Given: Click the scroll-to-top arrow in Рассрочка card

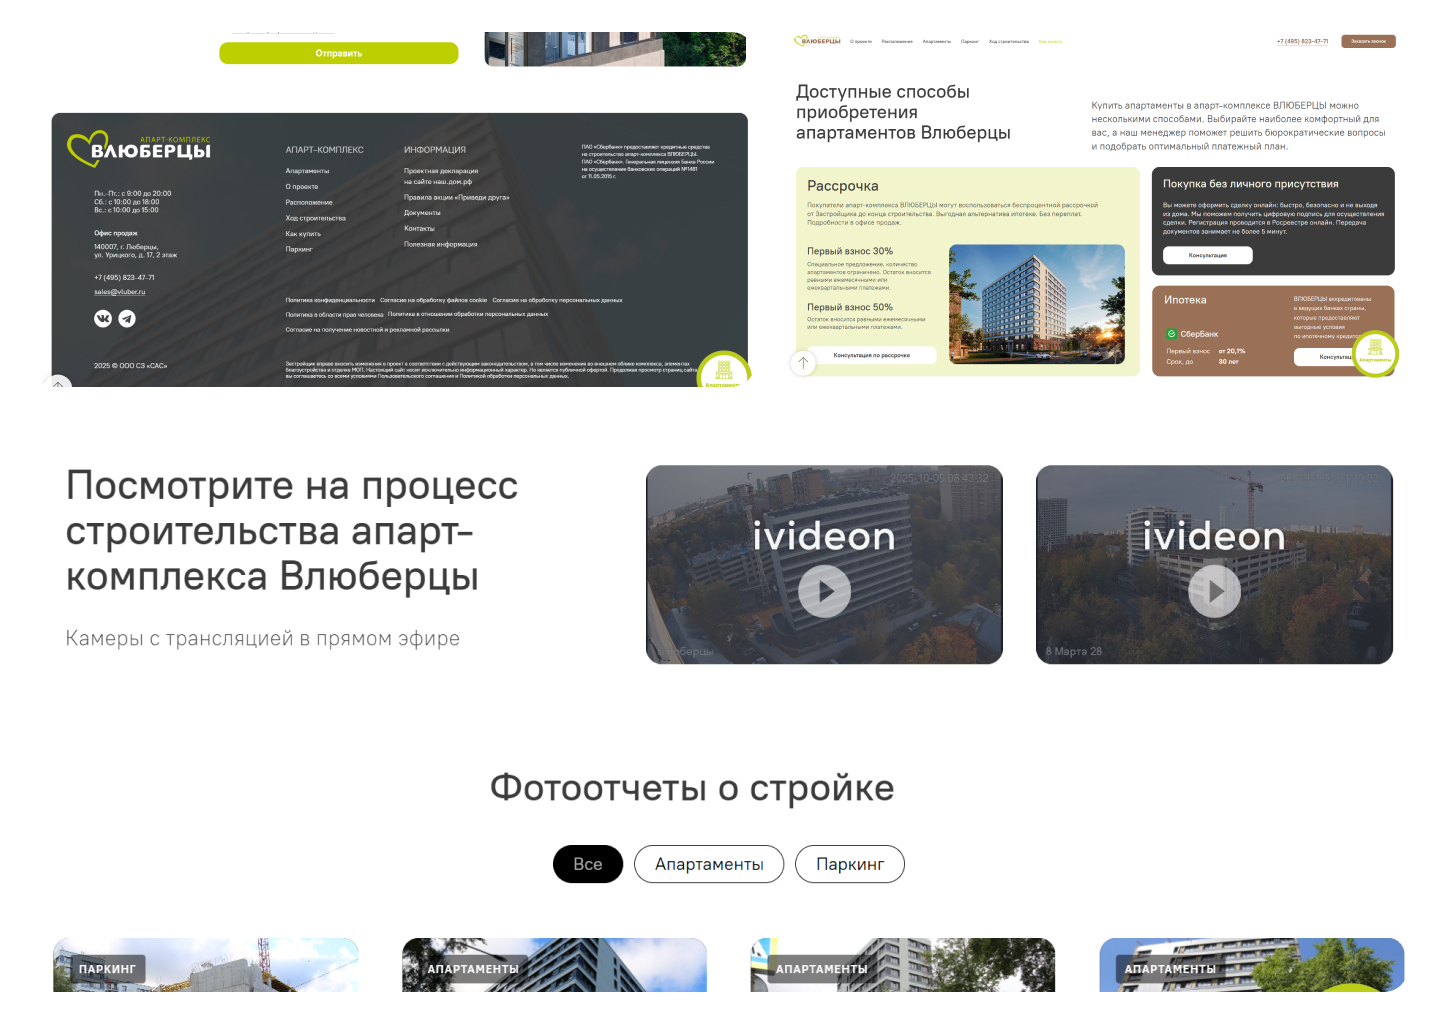Looking at the screenshot, I should (x=803, y=363).
